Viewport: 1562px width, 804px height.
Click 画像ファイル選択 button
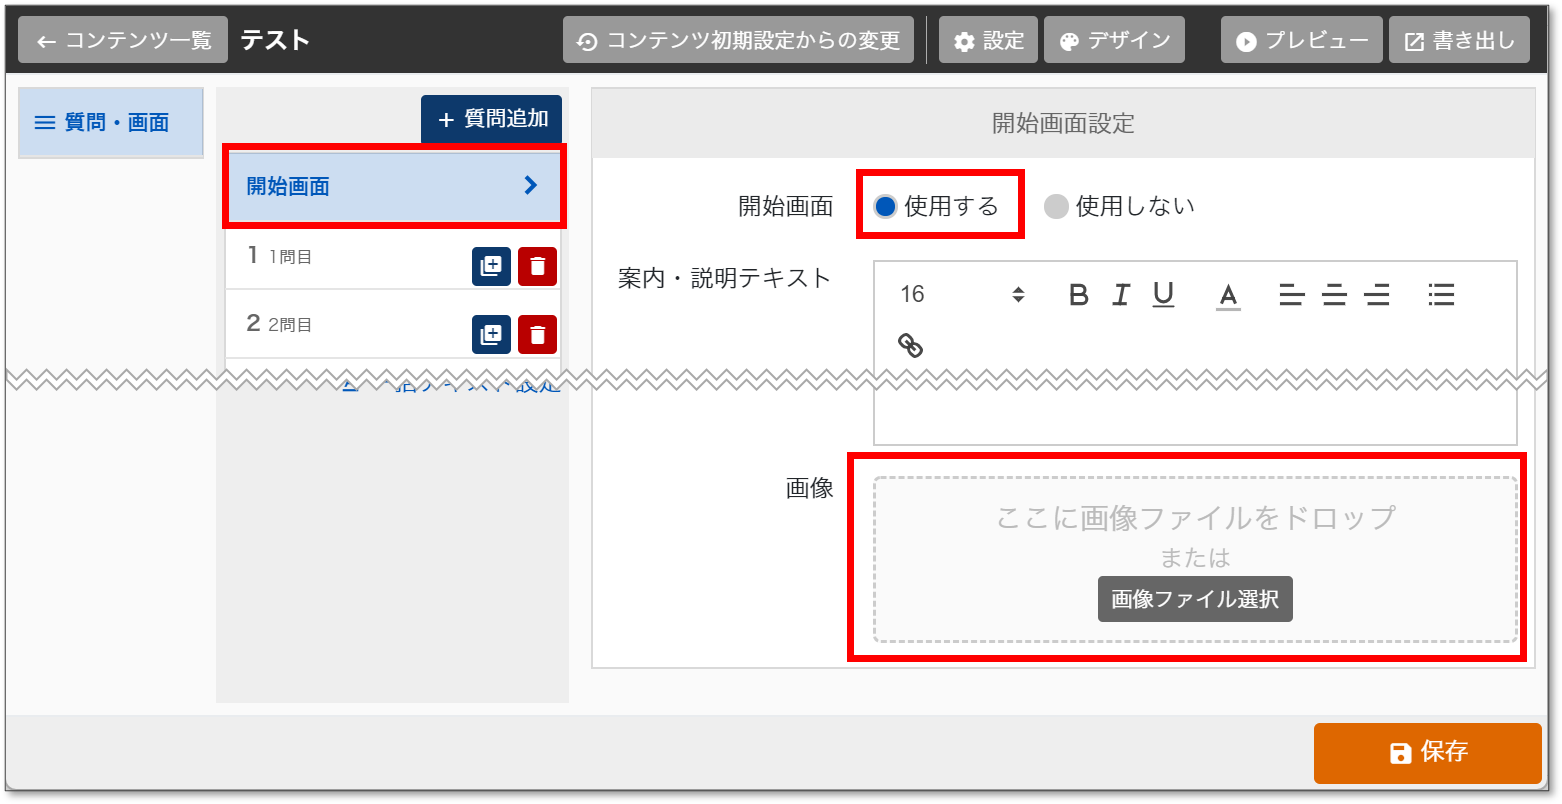1195,599
